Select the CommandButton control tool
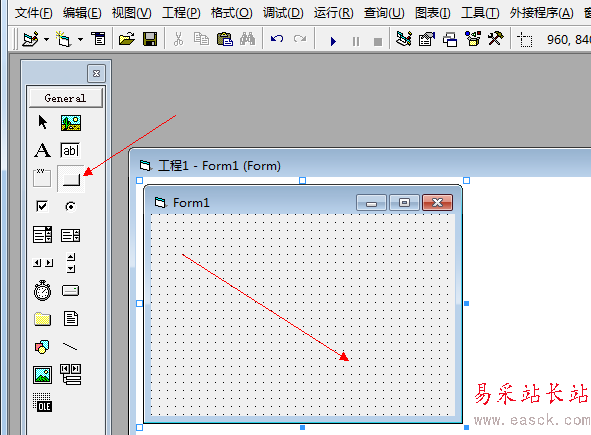The width and height of the screenshot is (591, 435). 71,179
